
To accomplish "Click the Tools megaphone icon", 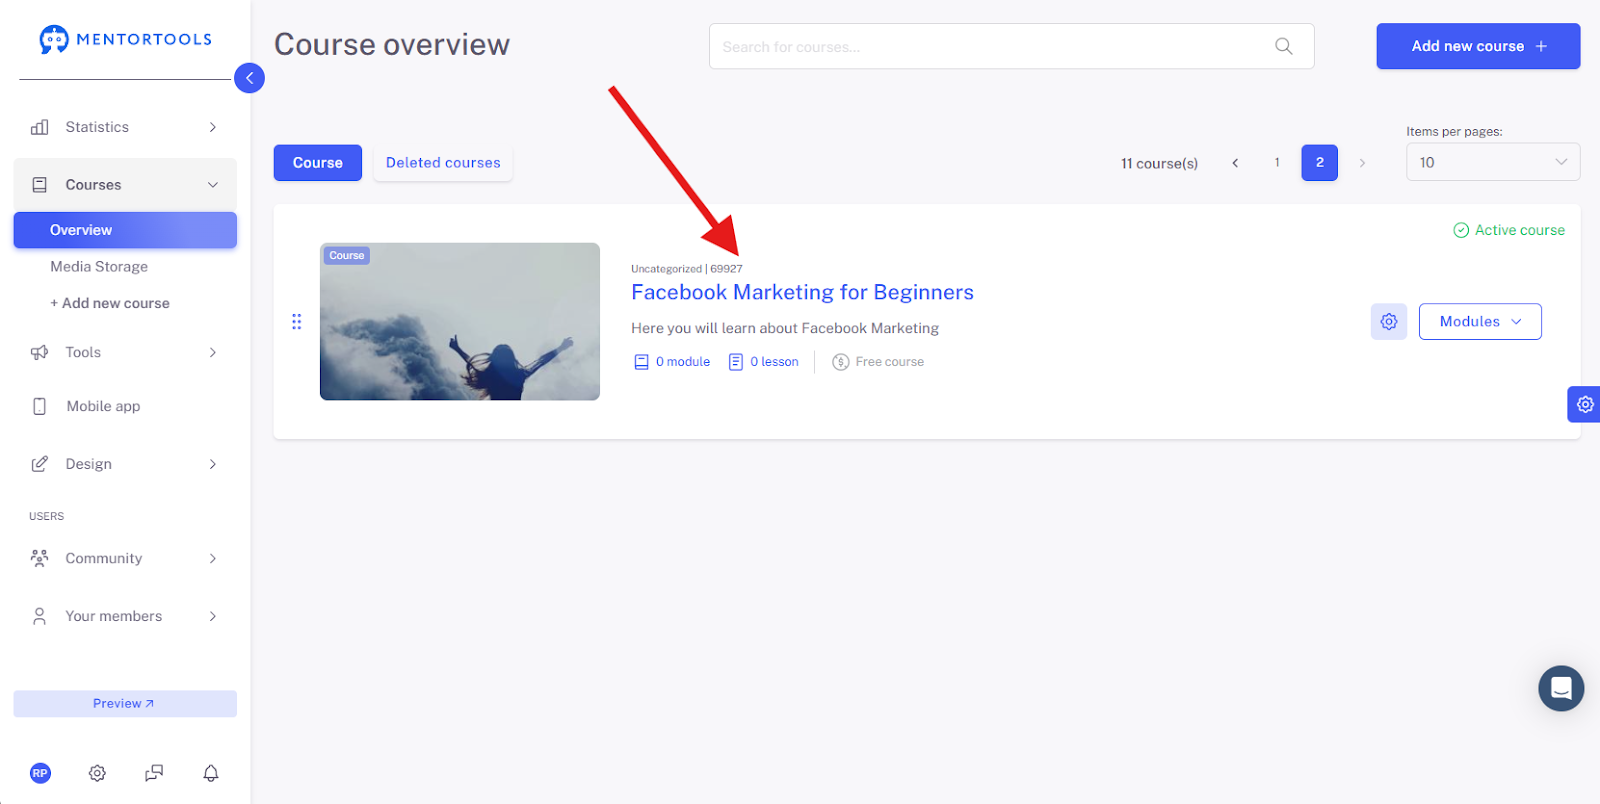I will [x=40, y=352].
